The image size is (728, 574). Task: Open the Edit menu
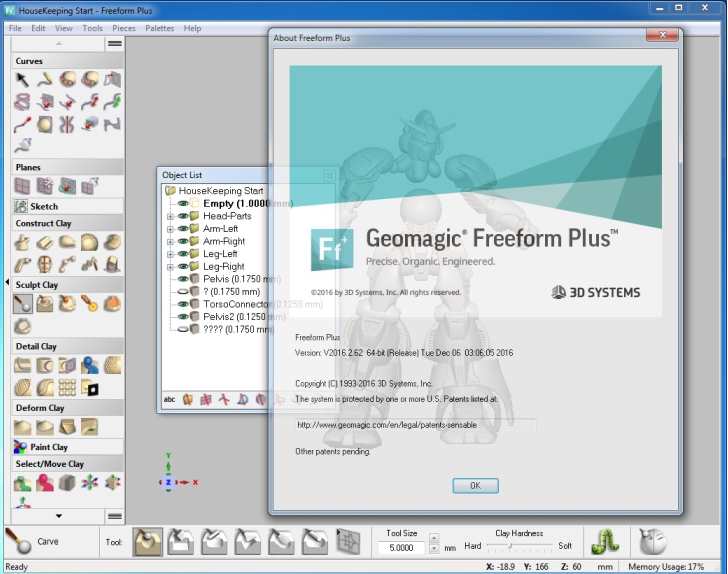[x=39, y=28]
